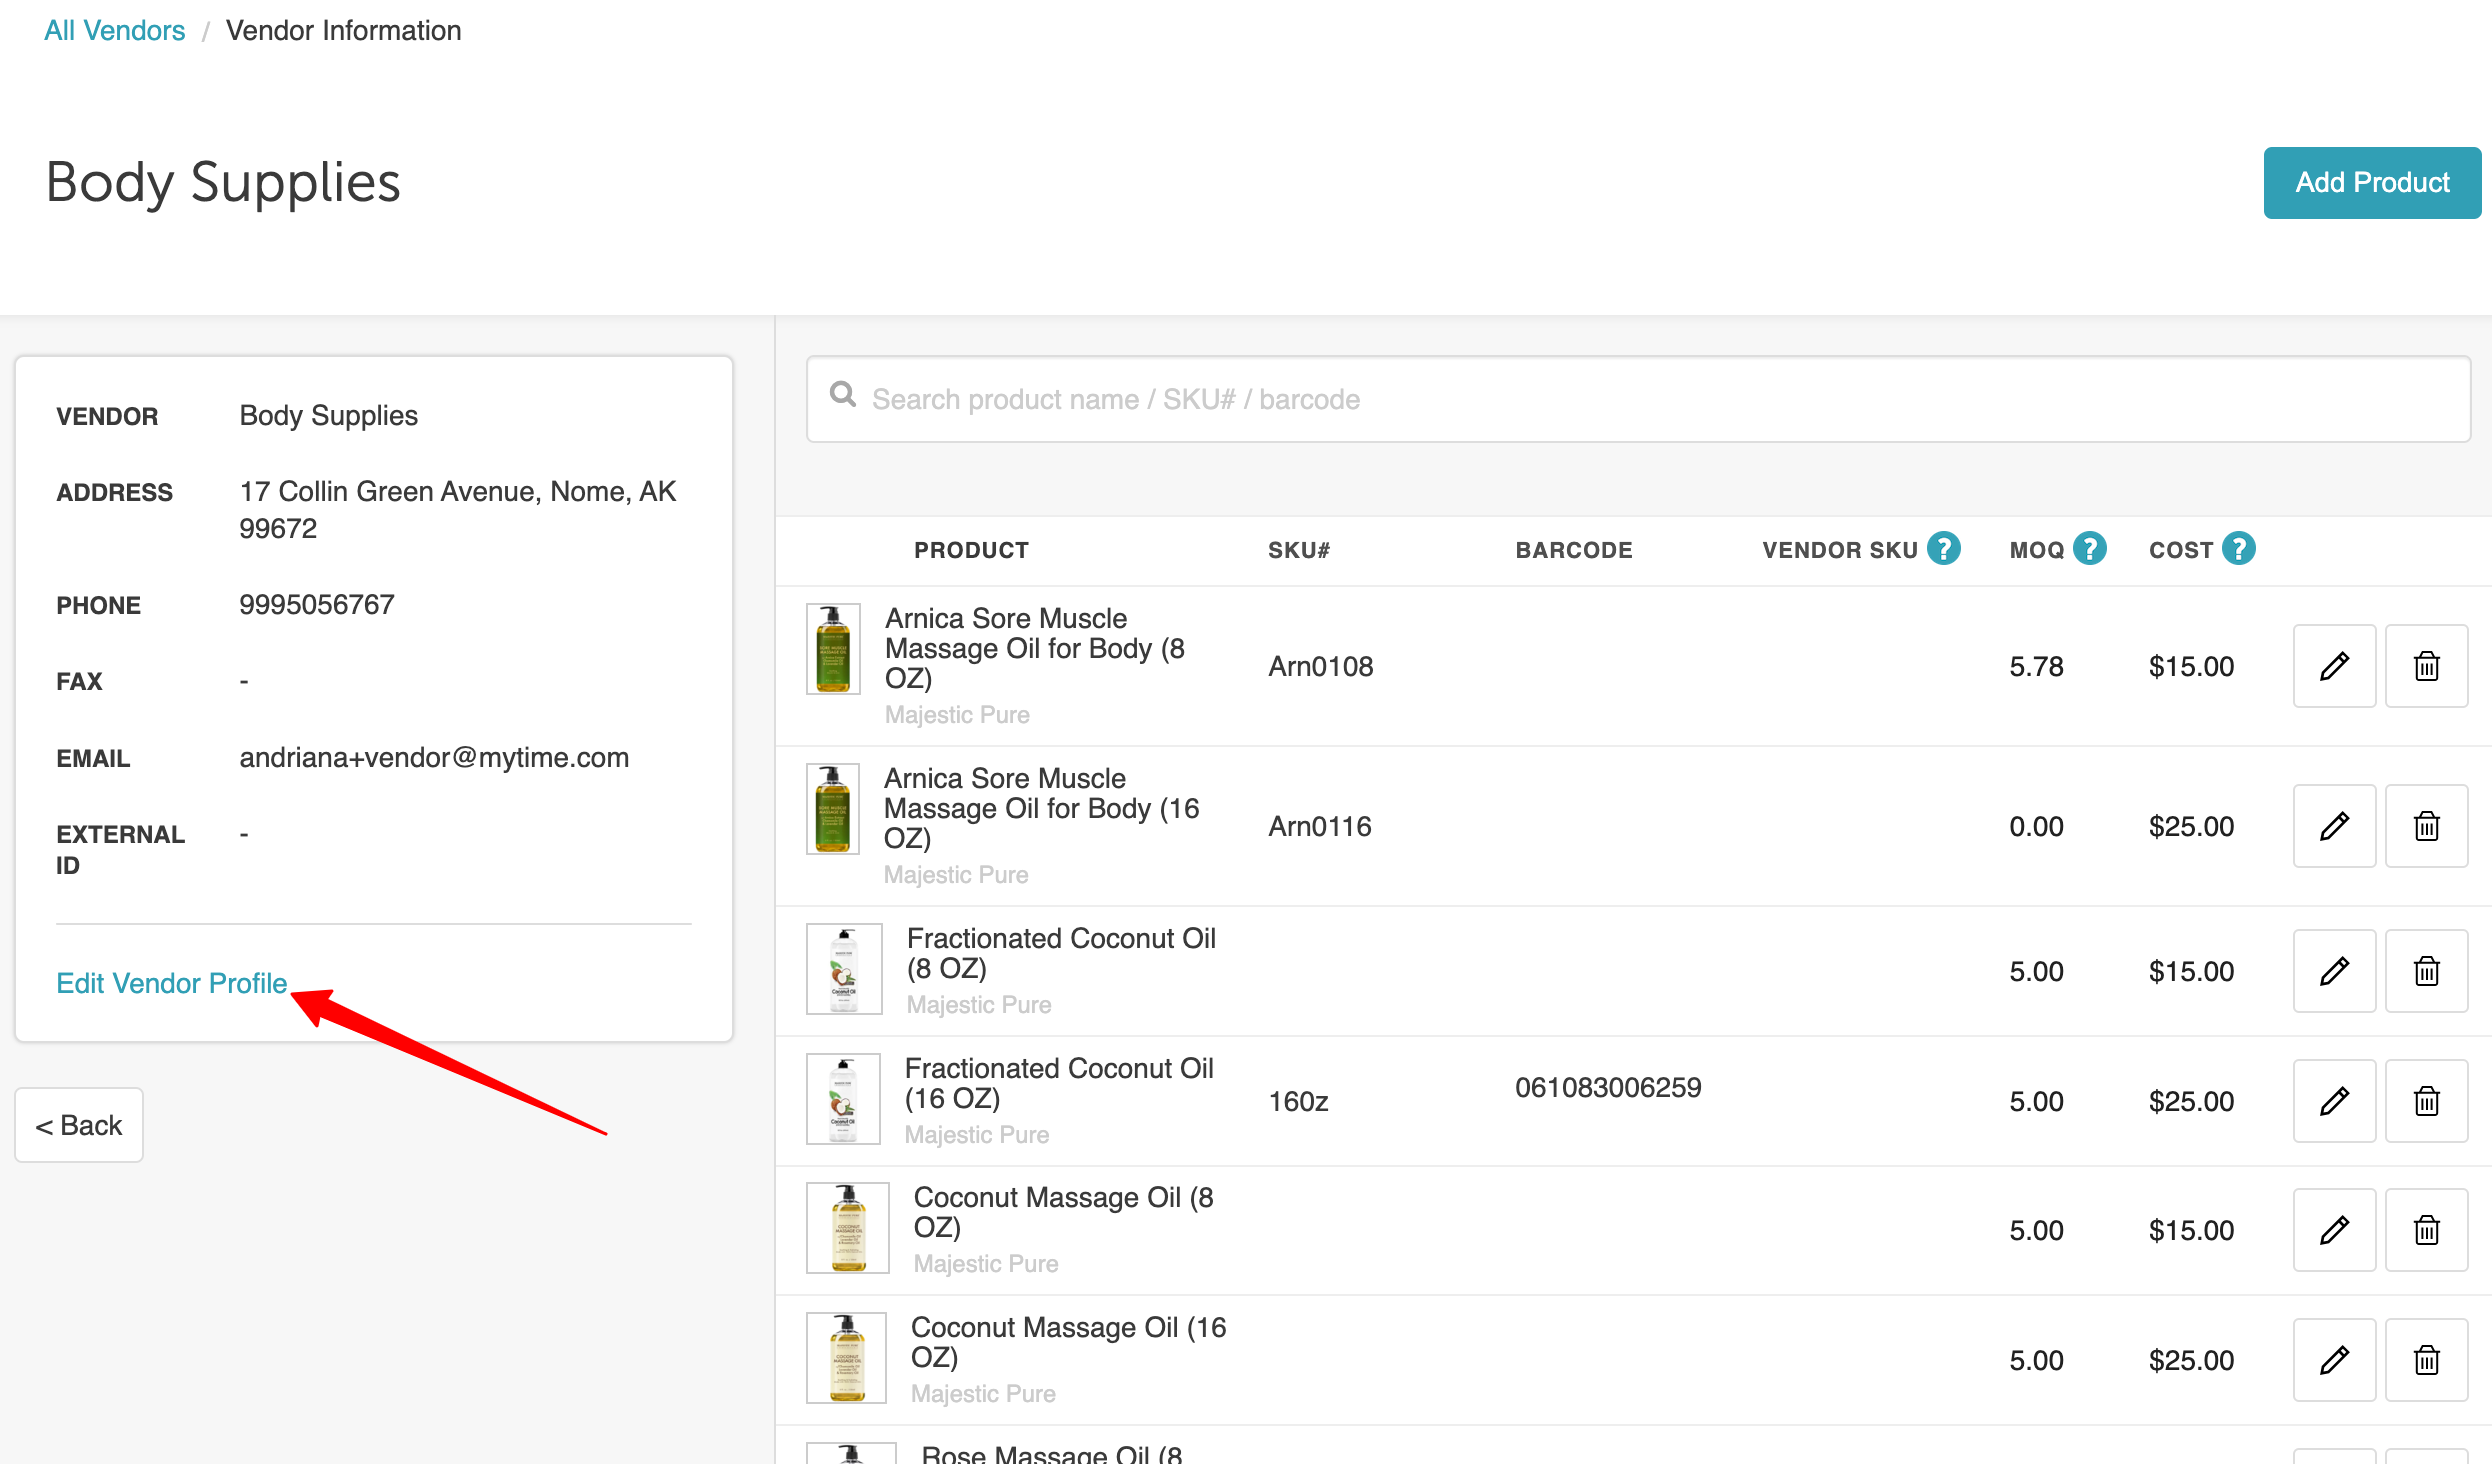Navigate to All Vendors breadcrumb

click(x=114, y=31)
